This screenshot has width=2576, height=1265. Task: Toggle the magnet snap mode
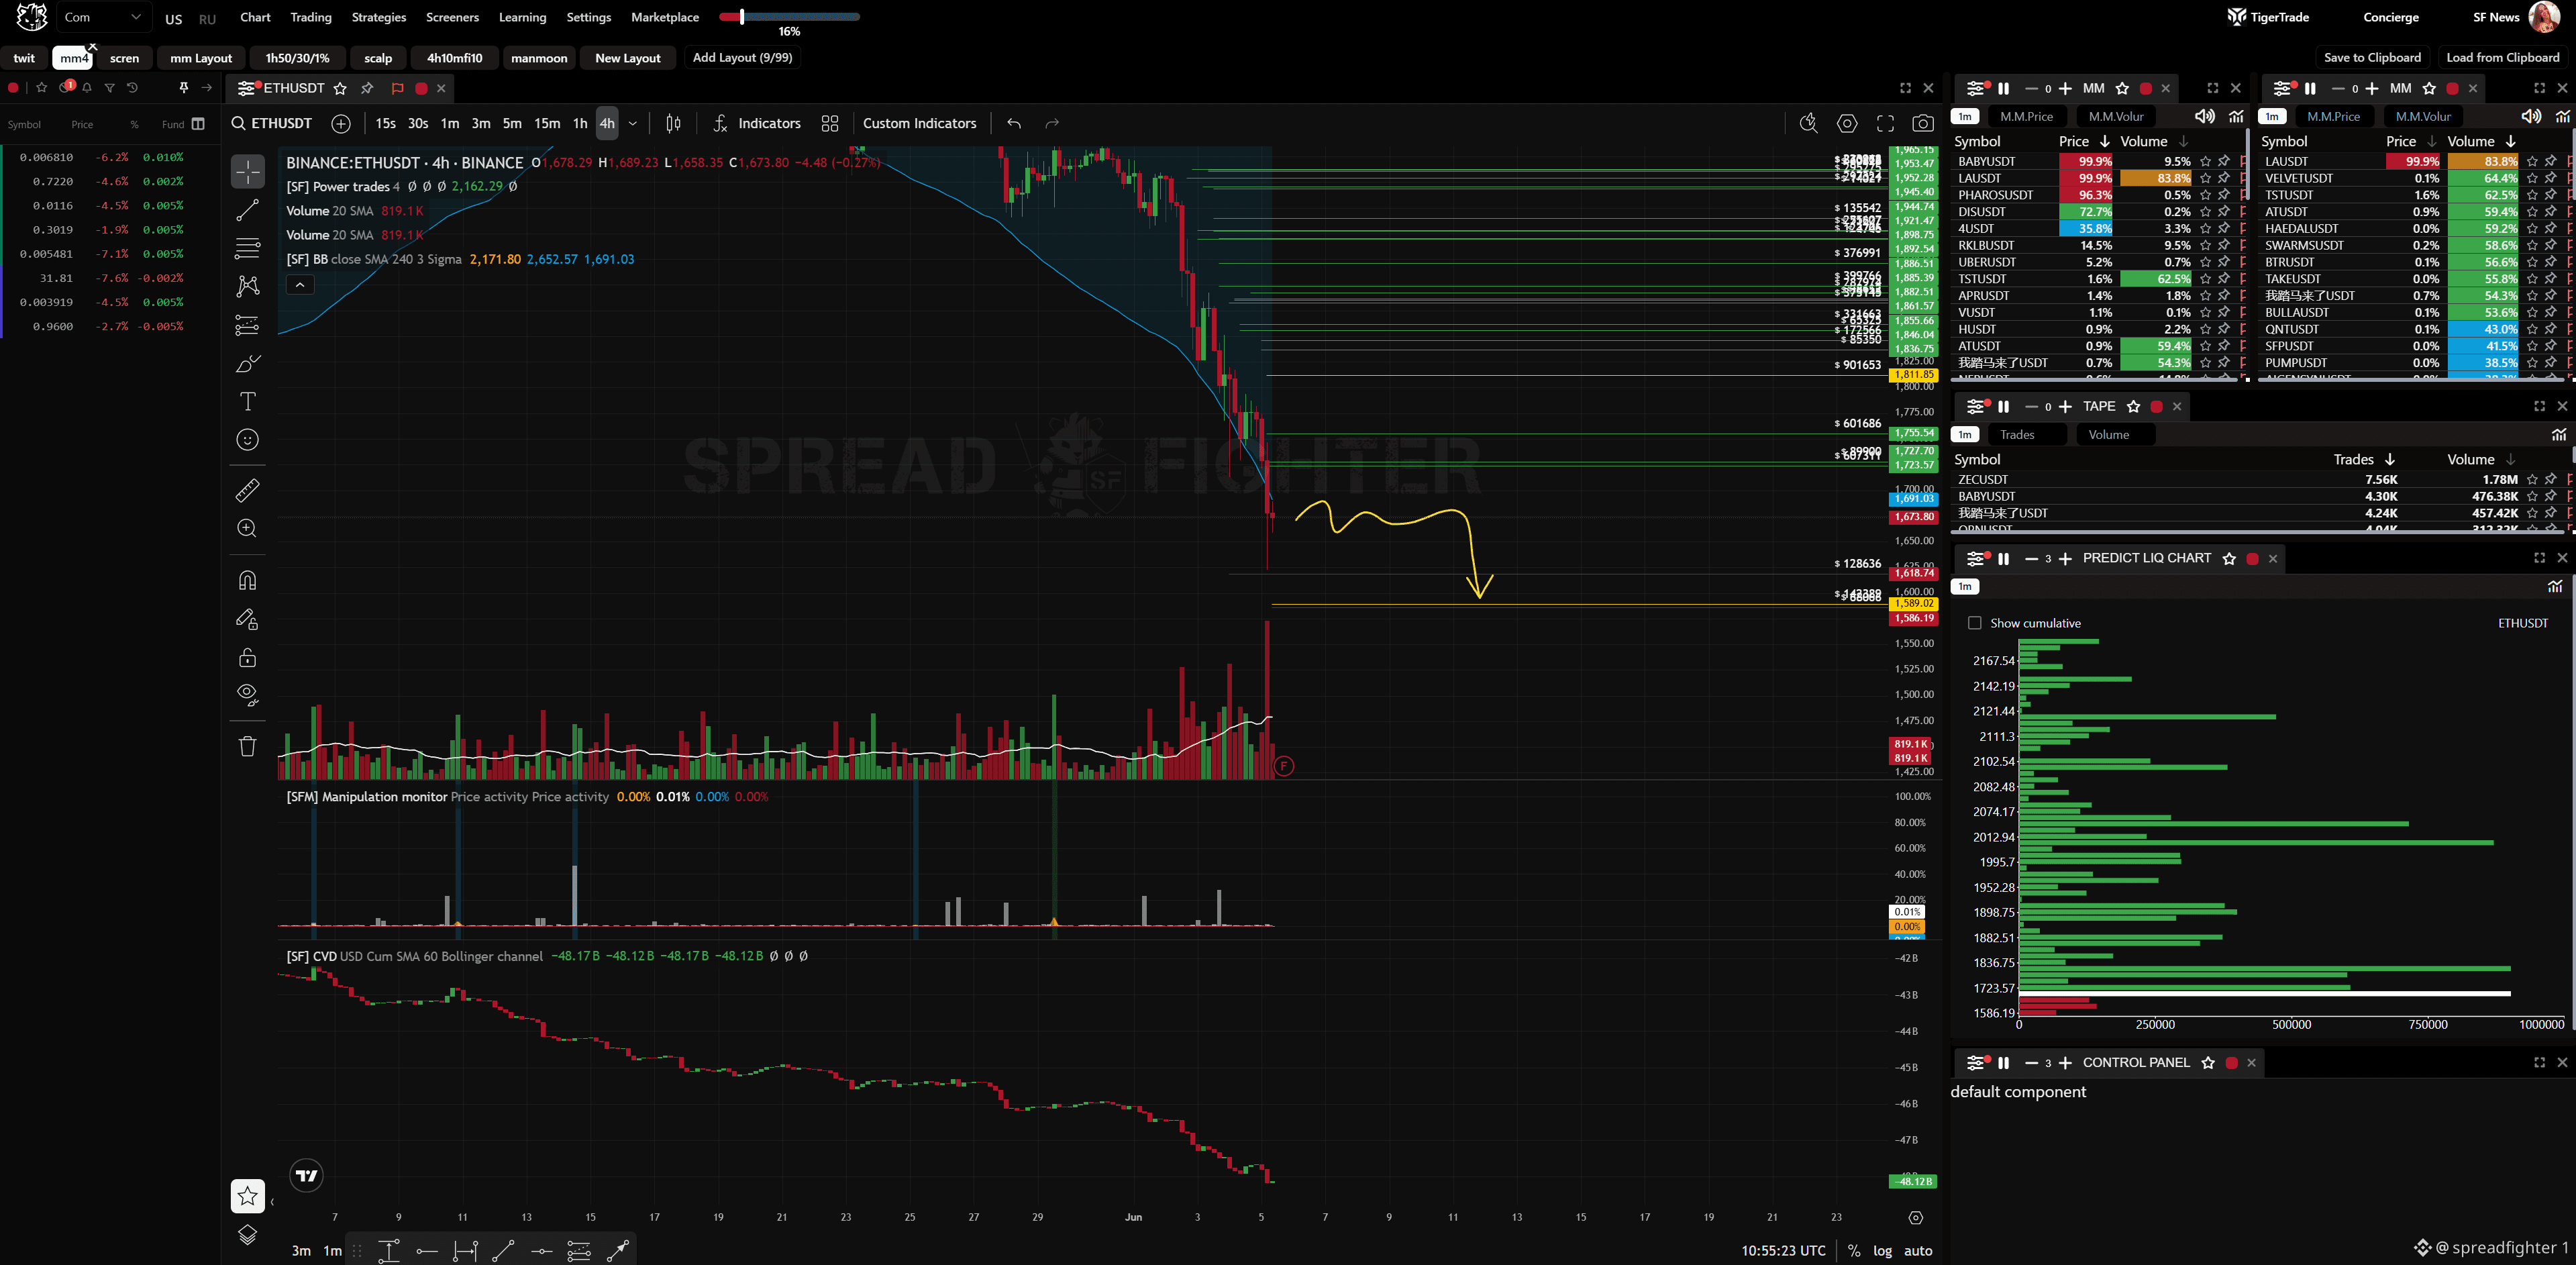pyautogui.click(x=247, y=580)
